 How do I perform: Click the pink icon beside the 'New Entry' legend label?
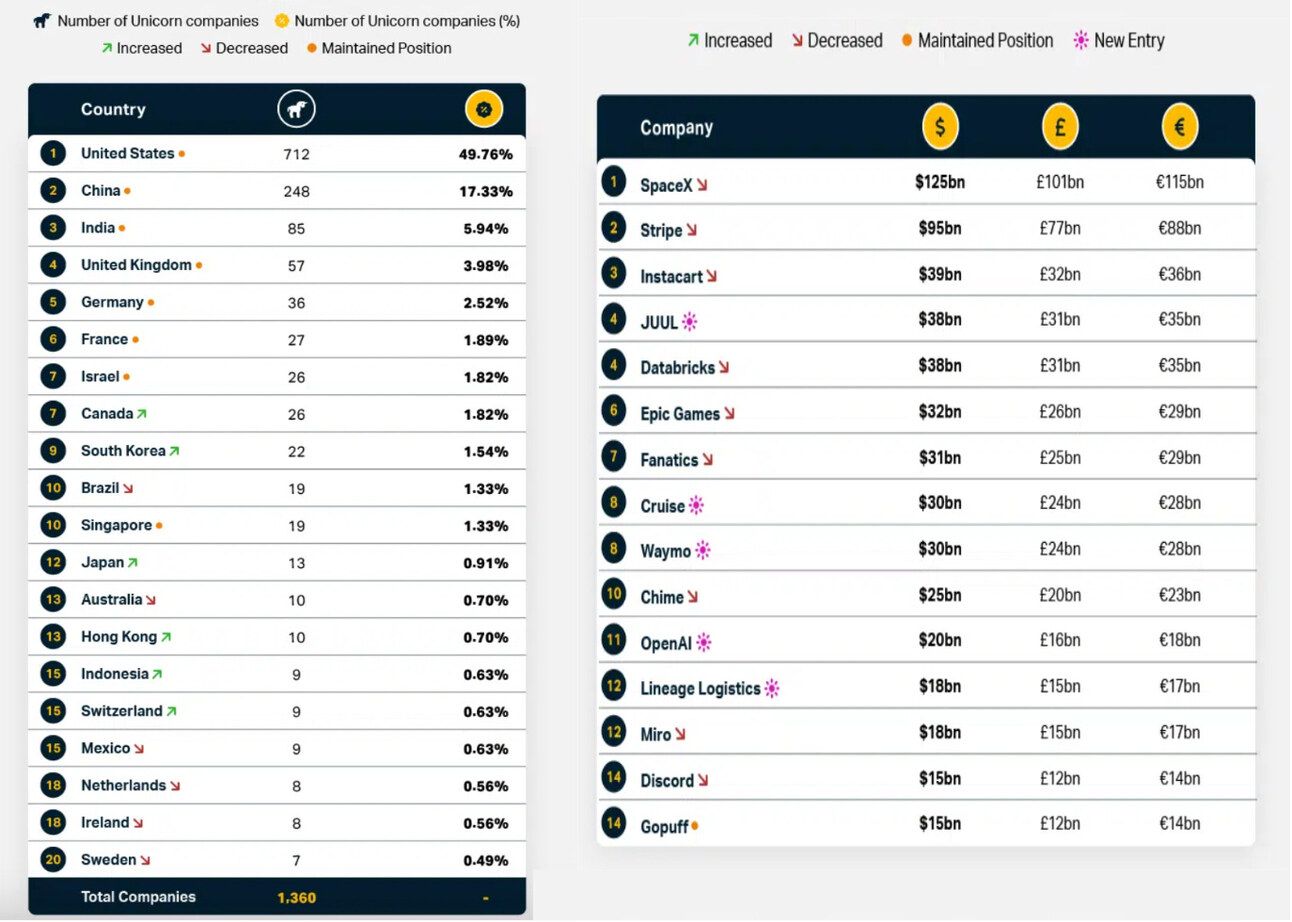pos(1080,41)
